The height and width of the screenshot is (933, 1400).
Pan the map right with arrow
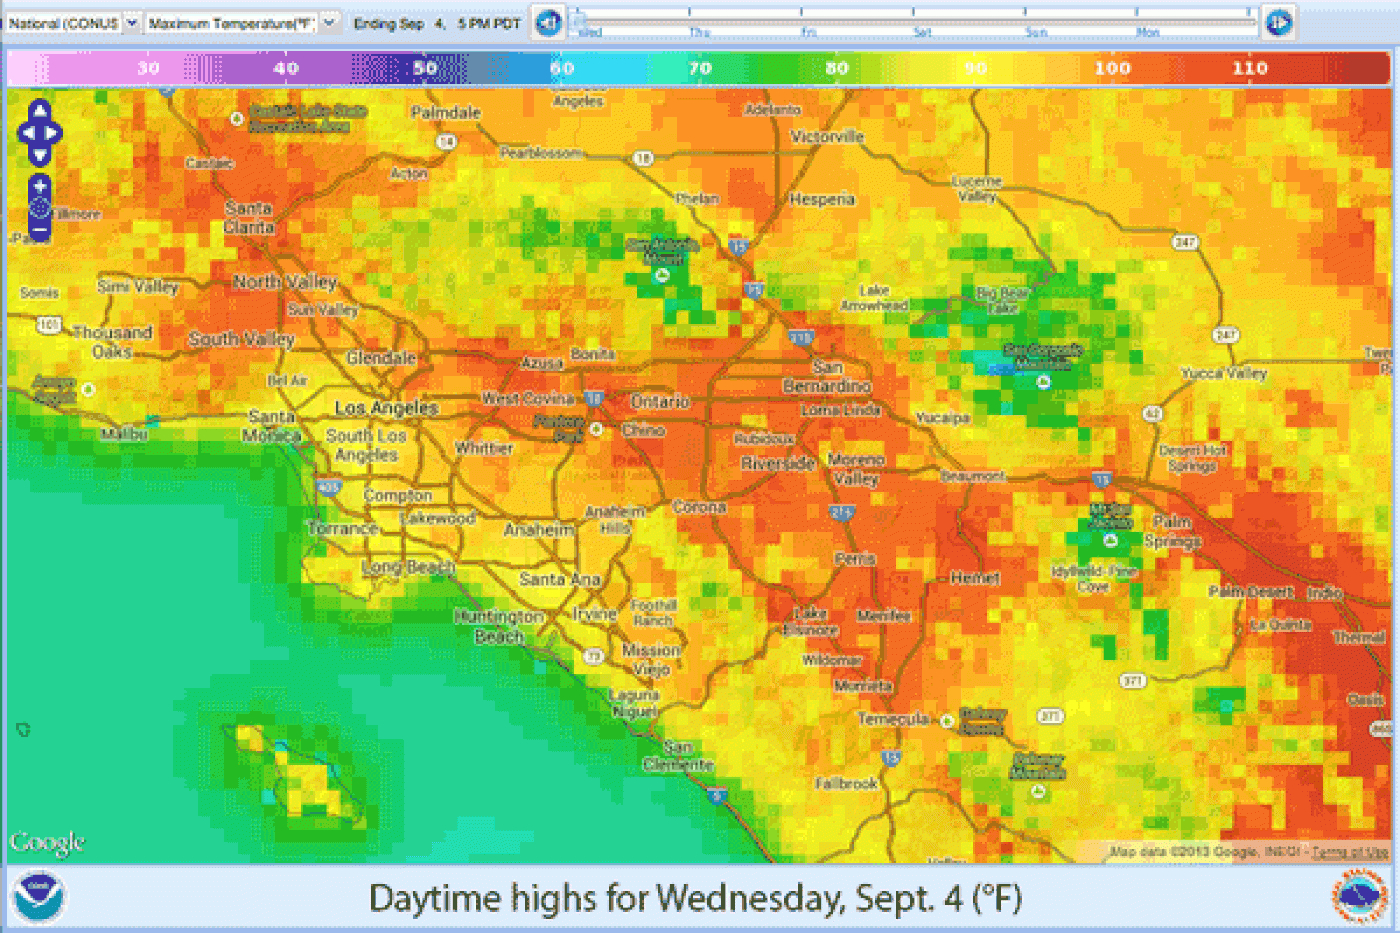[x=53, y=133]
